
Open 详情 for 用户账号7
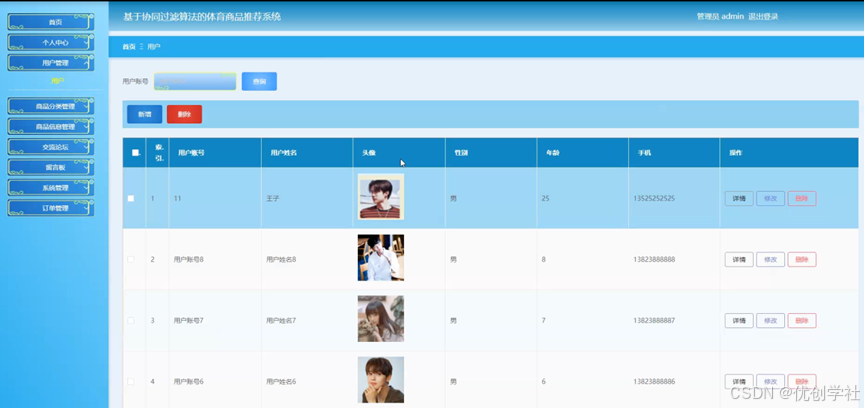(739, 320)
